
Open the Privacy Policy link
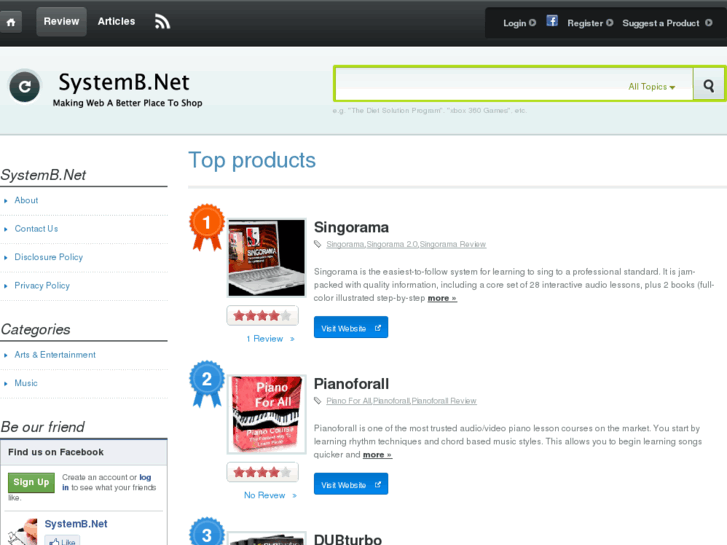[x=42, y=286]
